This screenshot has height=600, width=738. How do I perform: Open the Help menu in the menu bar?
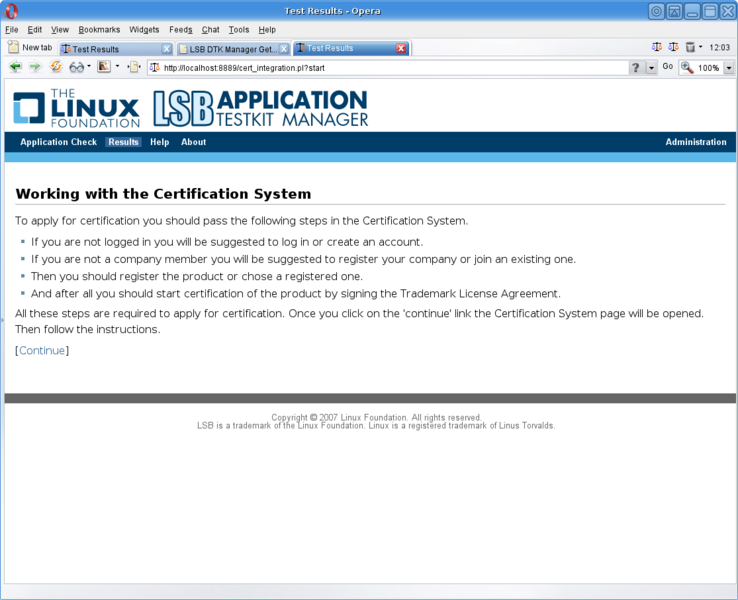click(x=267, y=30)
